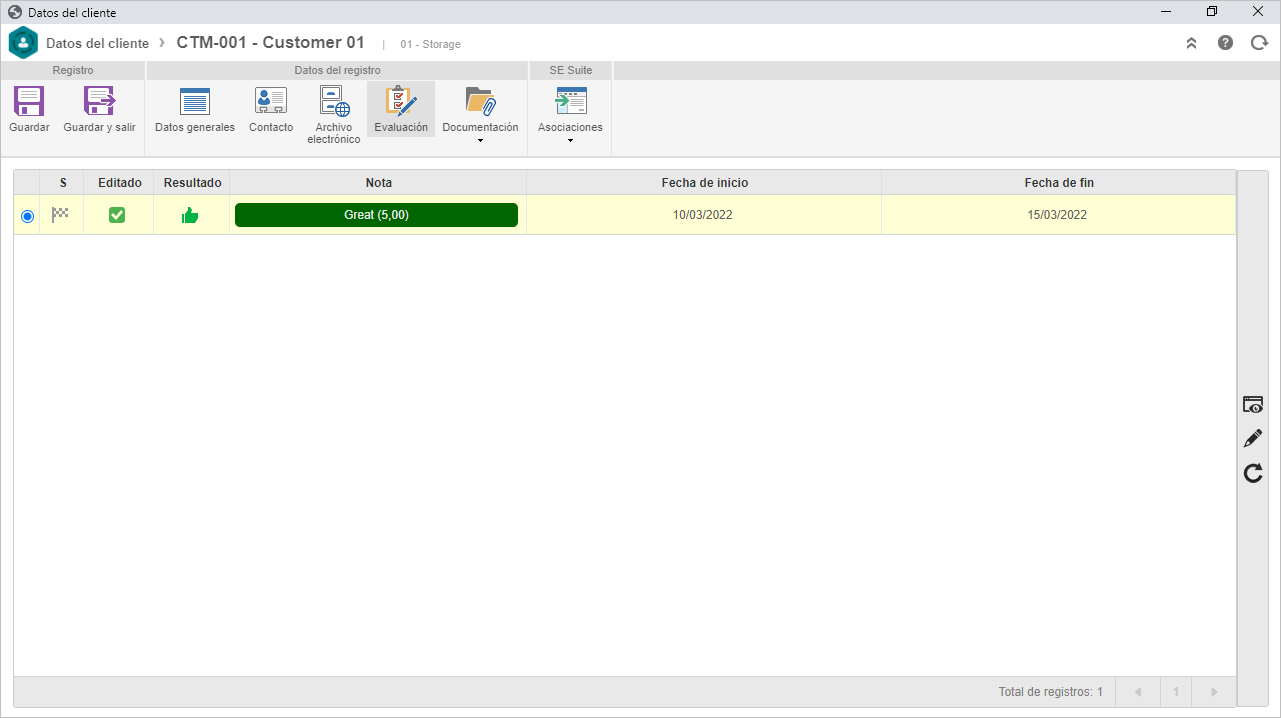This screenshot has height=718, width=1281.
Task: Click the SE Suite hexagon logo
Action: click(x=23, y=43)
